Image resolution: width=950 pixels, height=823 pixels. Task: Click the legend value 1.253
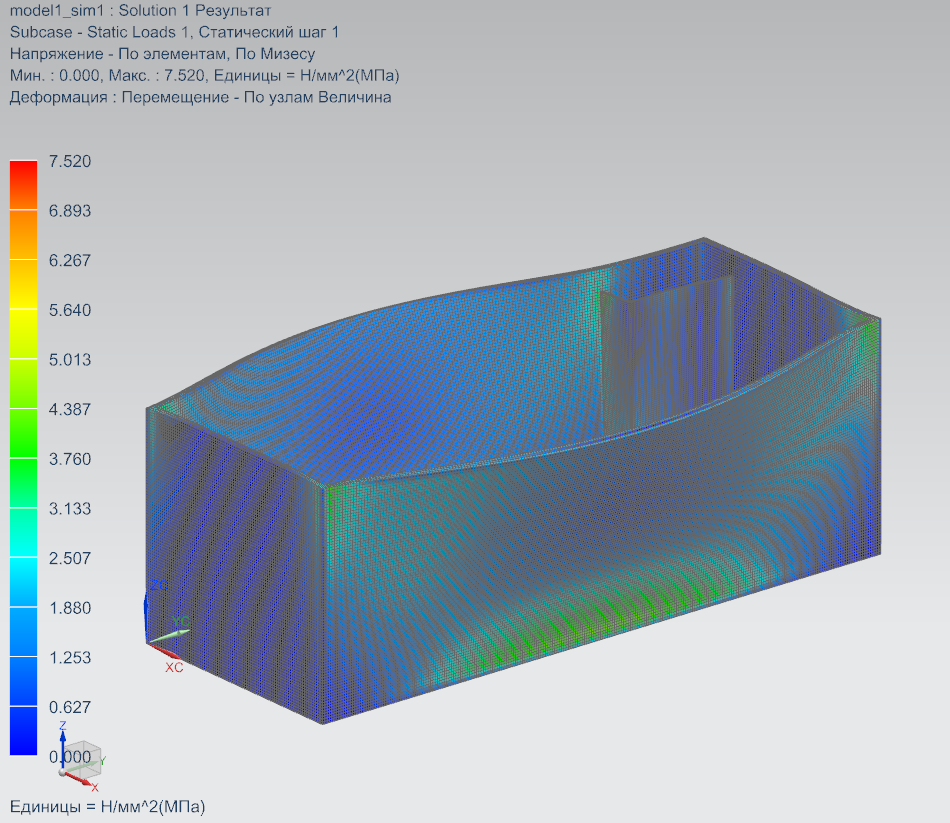point(70,657)
